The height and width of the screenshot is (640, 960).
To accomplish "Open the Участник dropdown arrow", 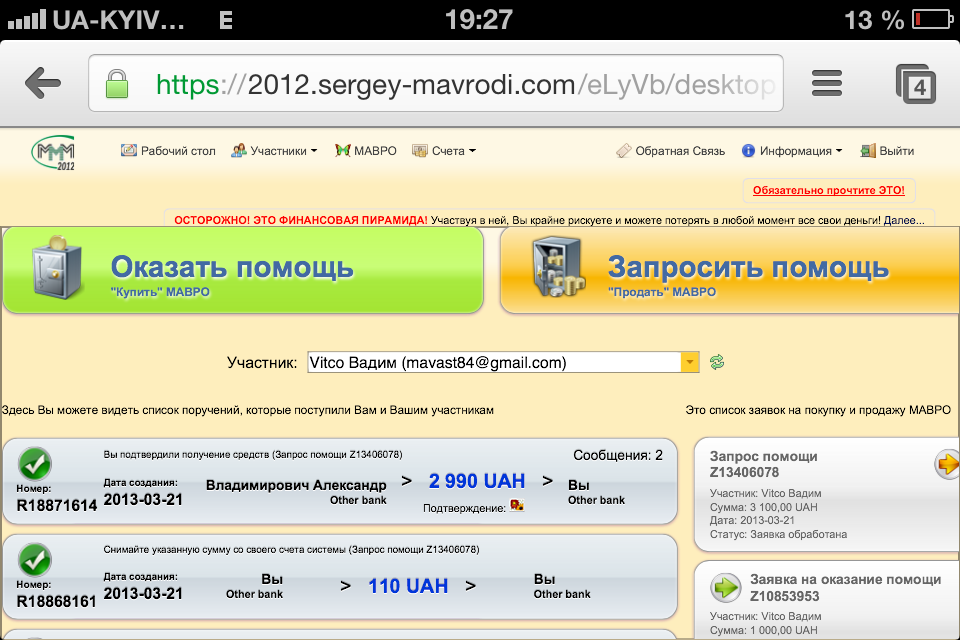I will pyautogui.click(x=689, y=362).
